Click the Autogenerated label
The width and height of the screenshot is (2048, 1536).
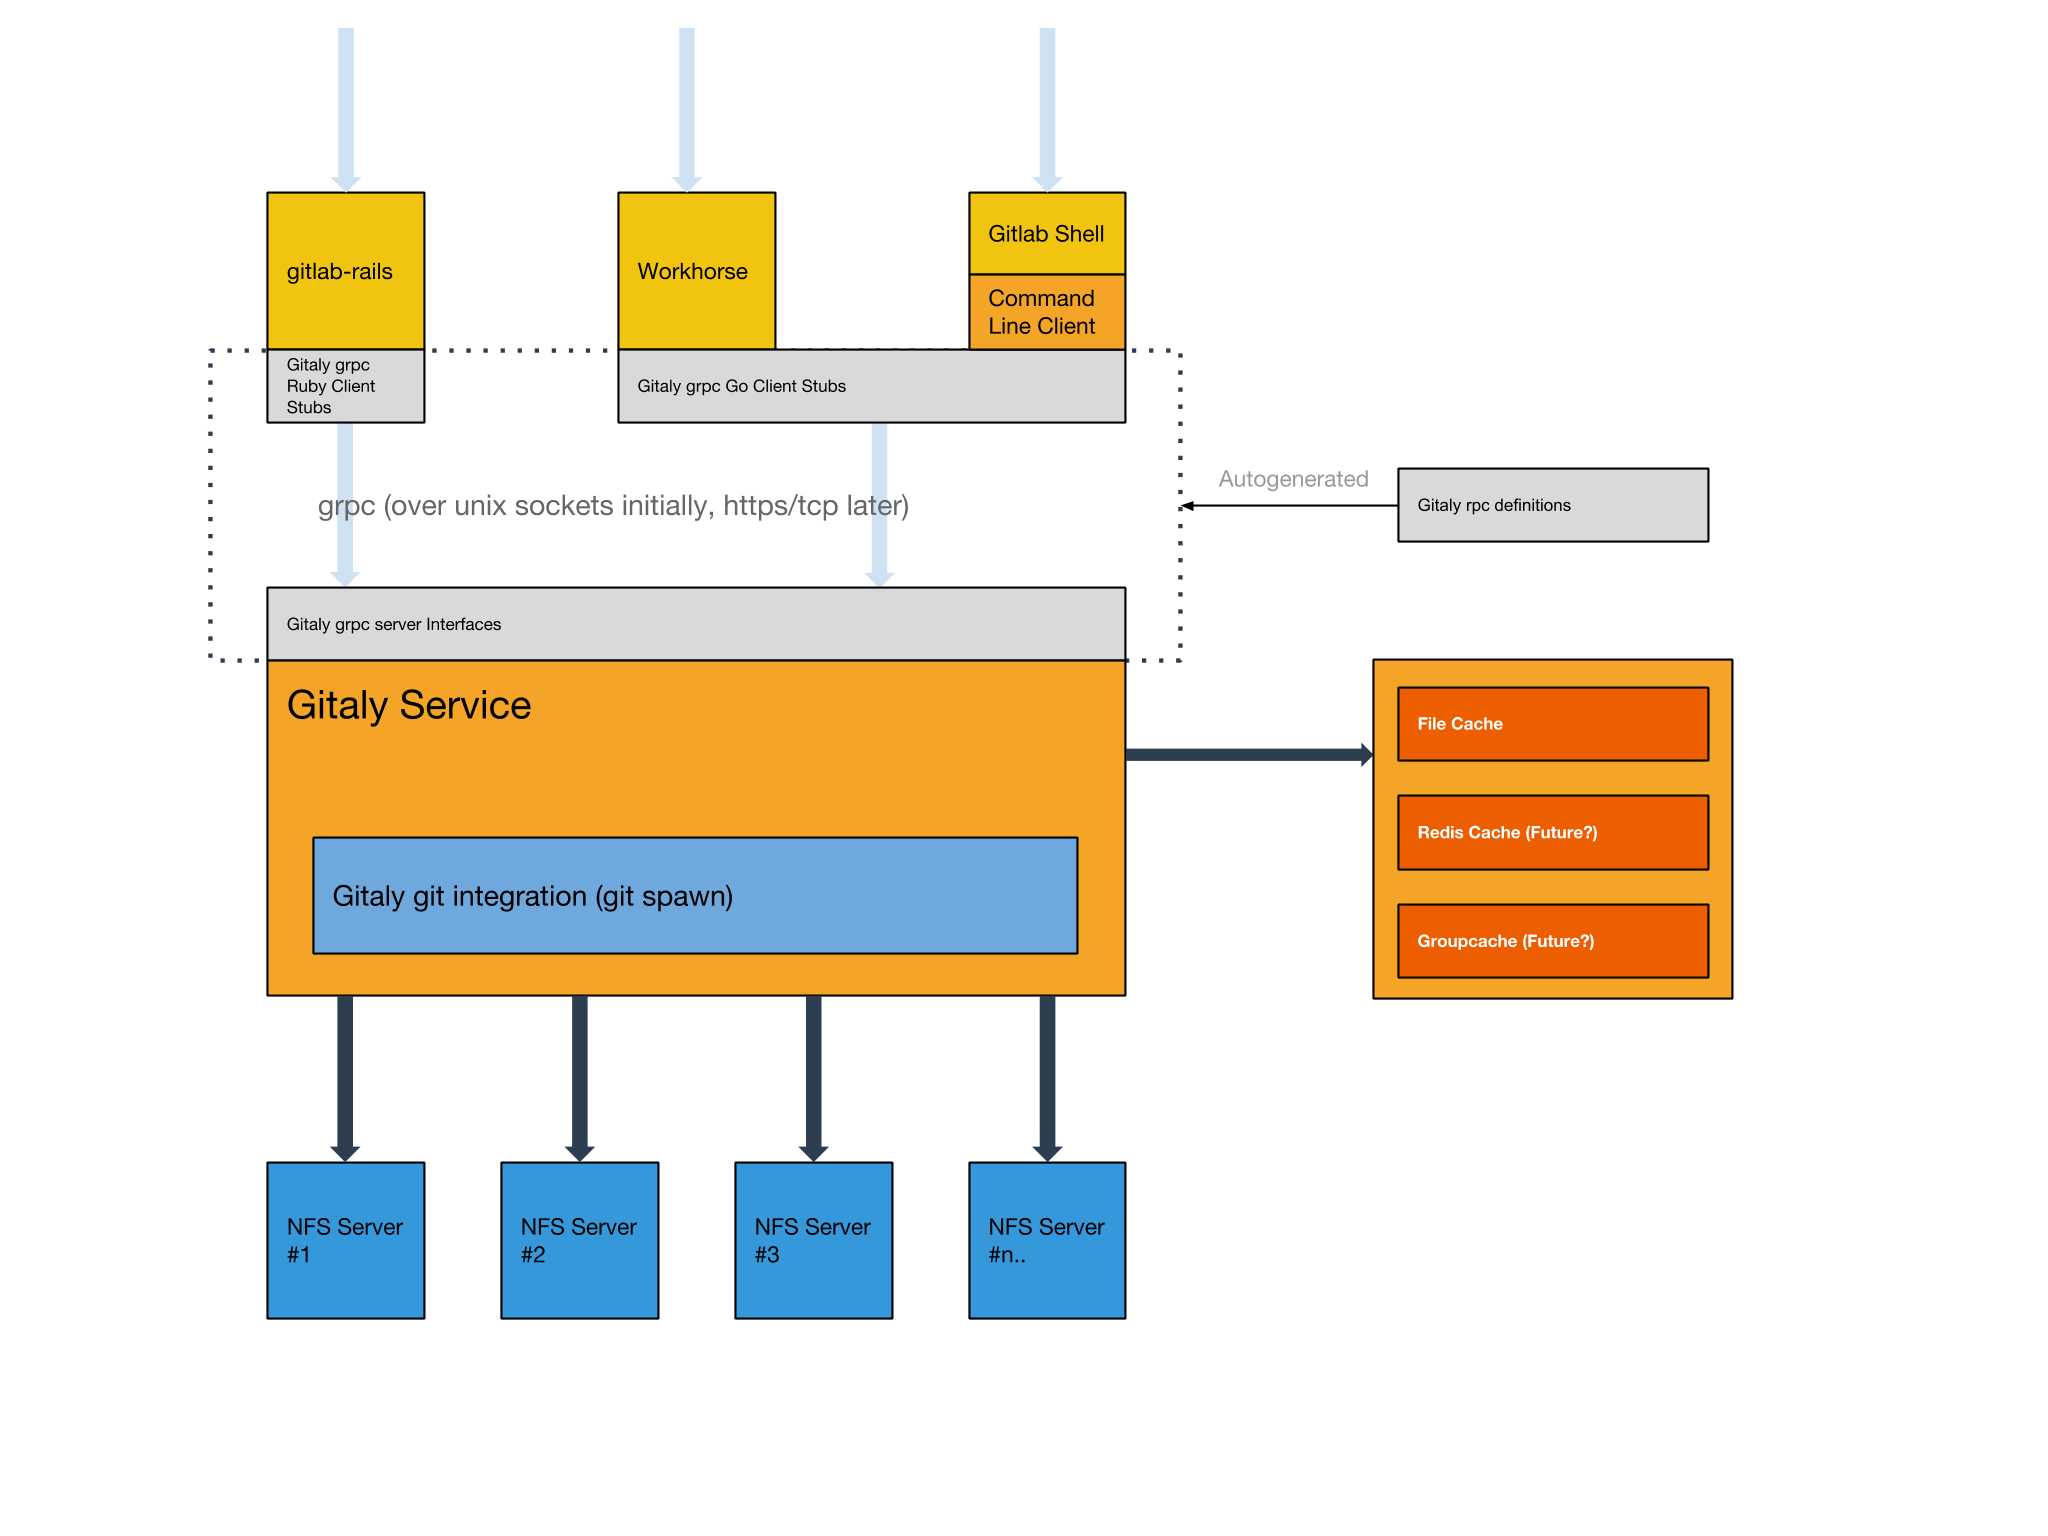pyautogui.click(x=1293, y=479)
